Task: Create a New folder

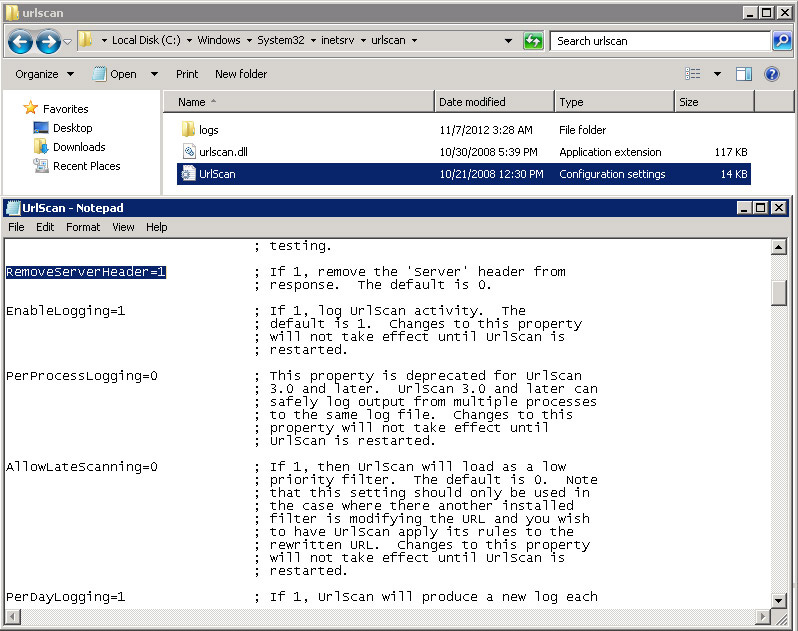Action: tap(241, 74)
